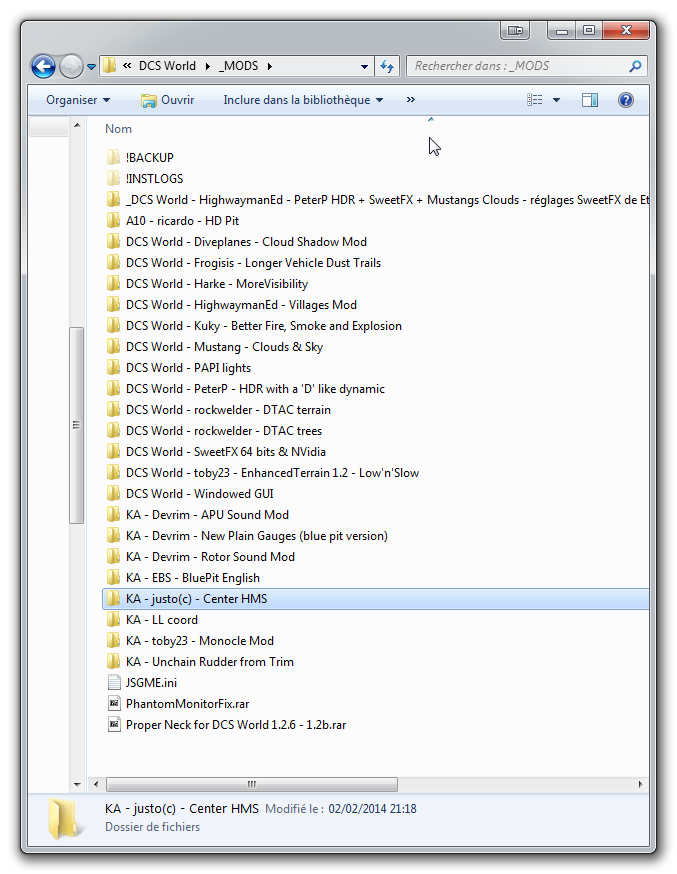Select HighwaymanEd Villages Mod folder
The height and width of the screenshot is (874, 677).
pos(231,305)
